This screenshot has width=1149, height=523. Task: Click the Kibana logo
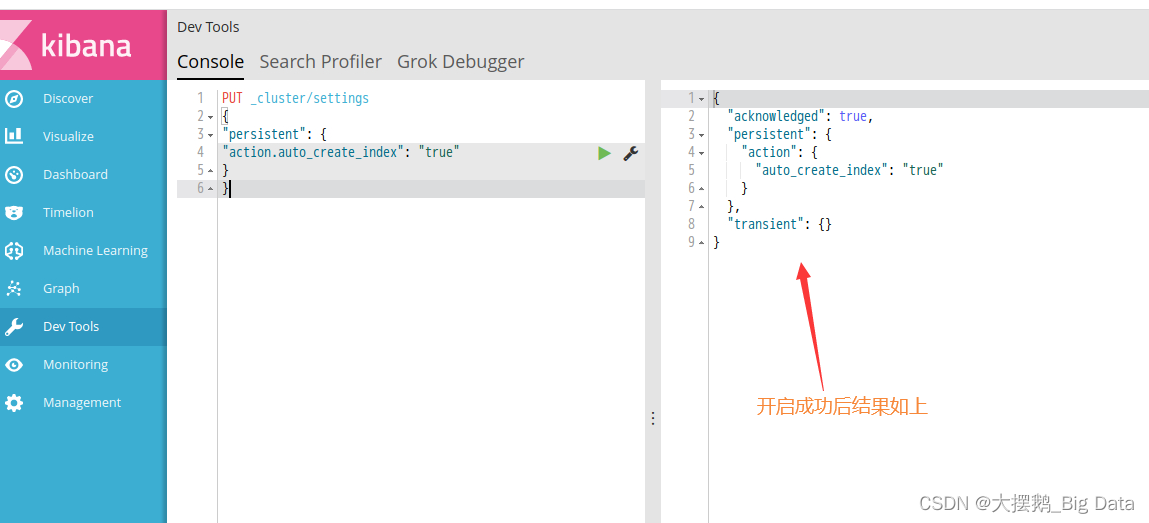[66, 45]
